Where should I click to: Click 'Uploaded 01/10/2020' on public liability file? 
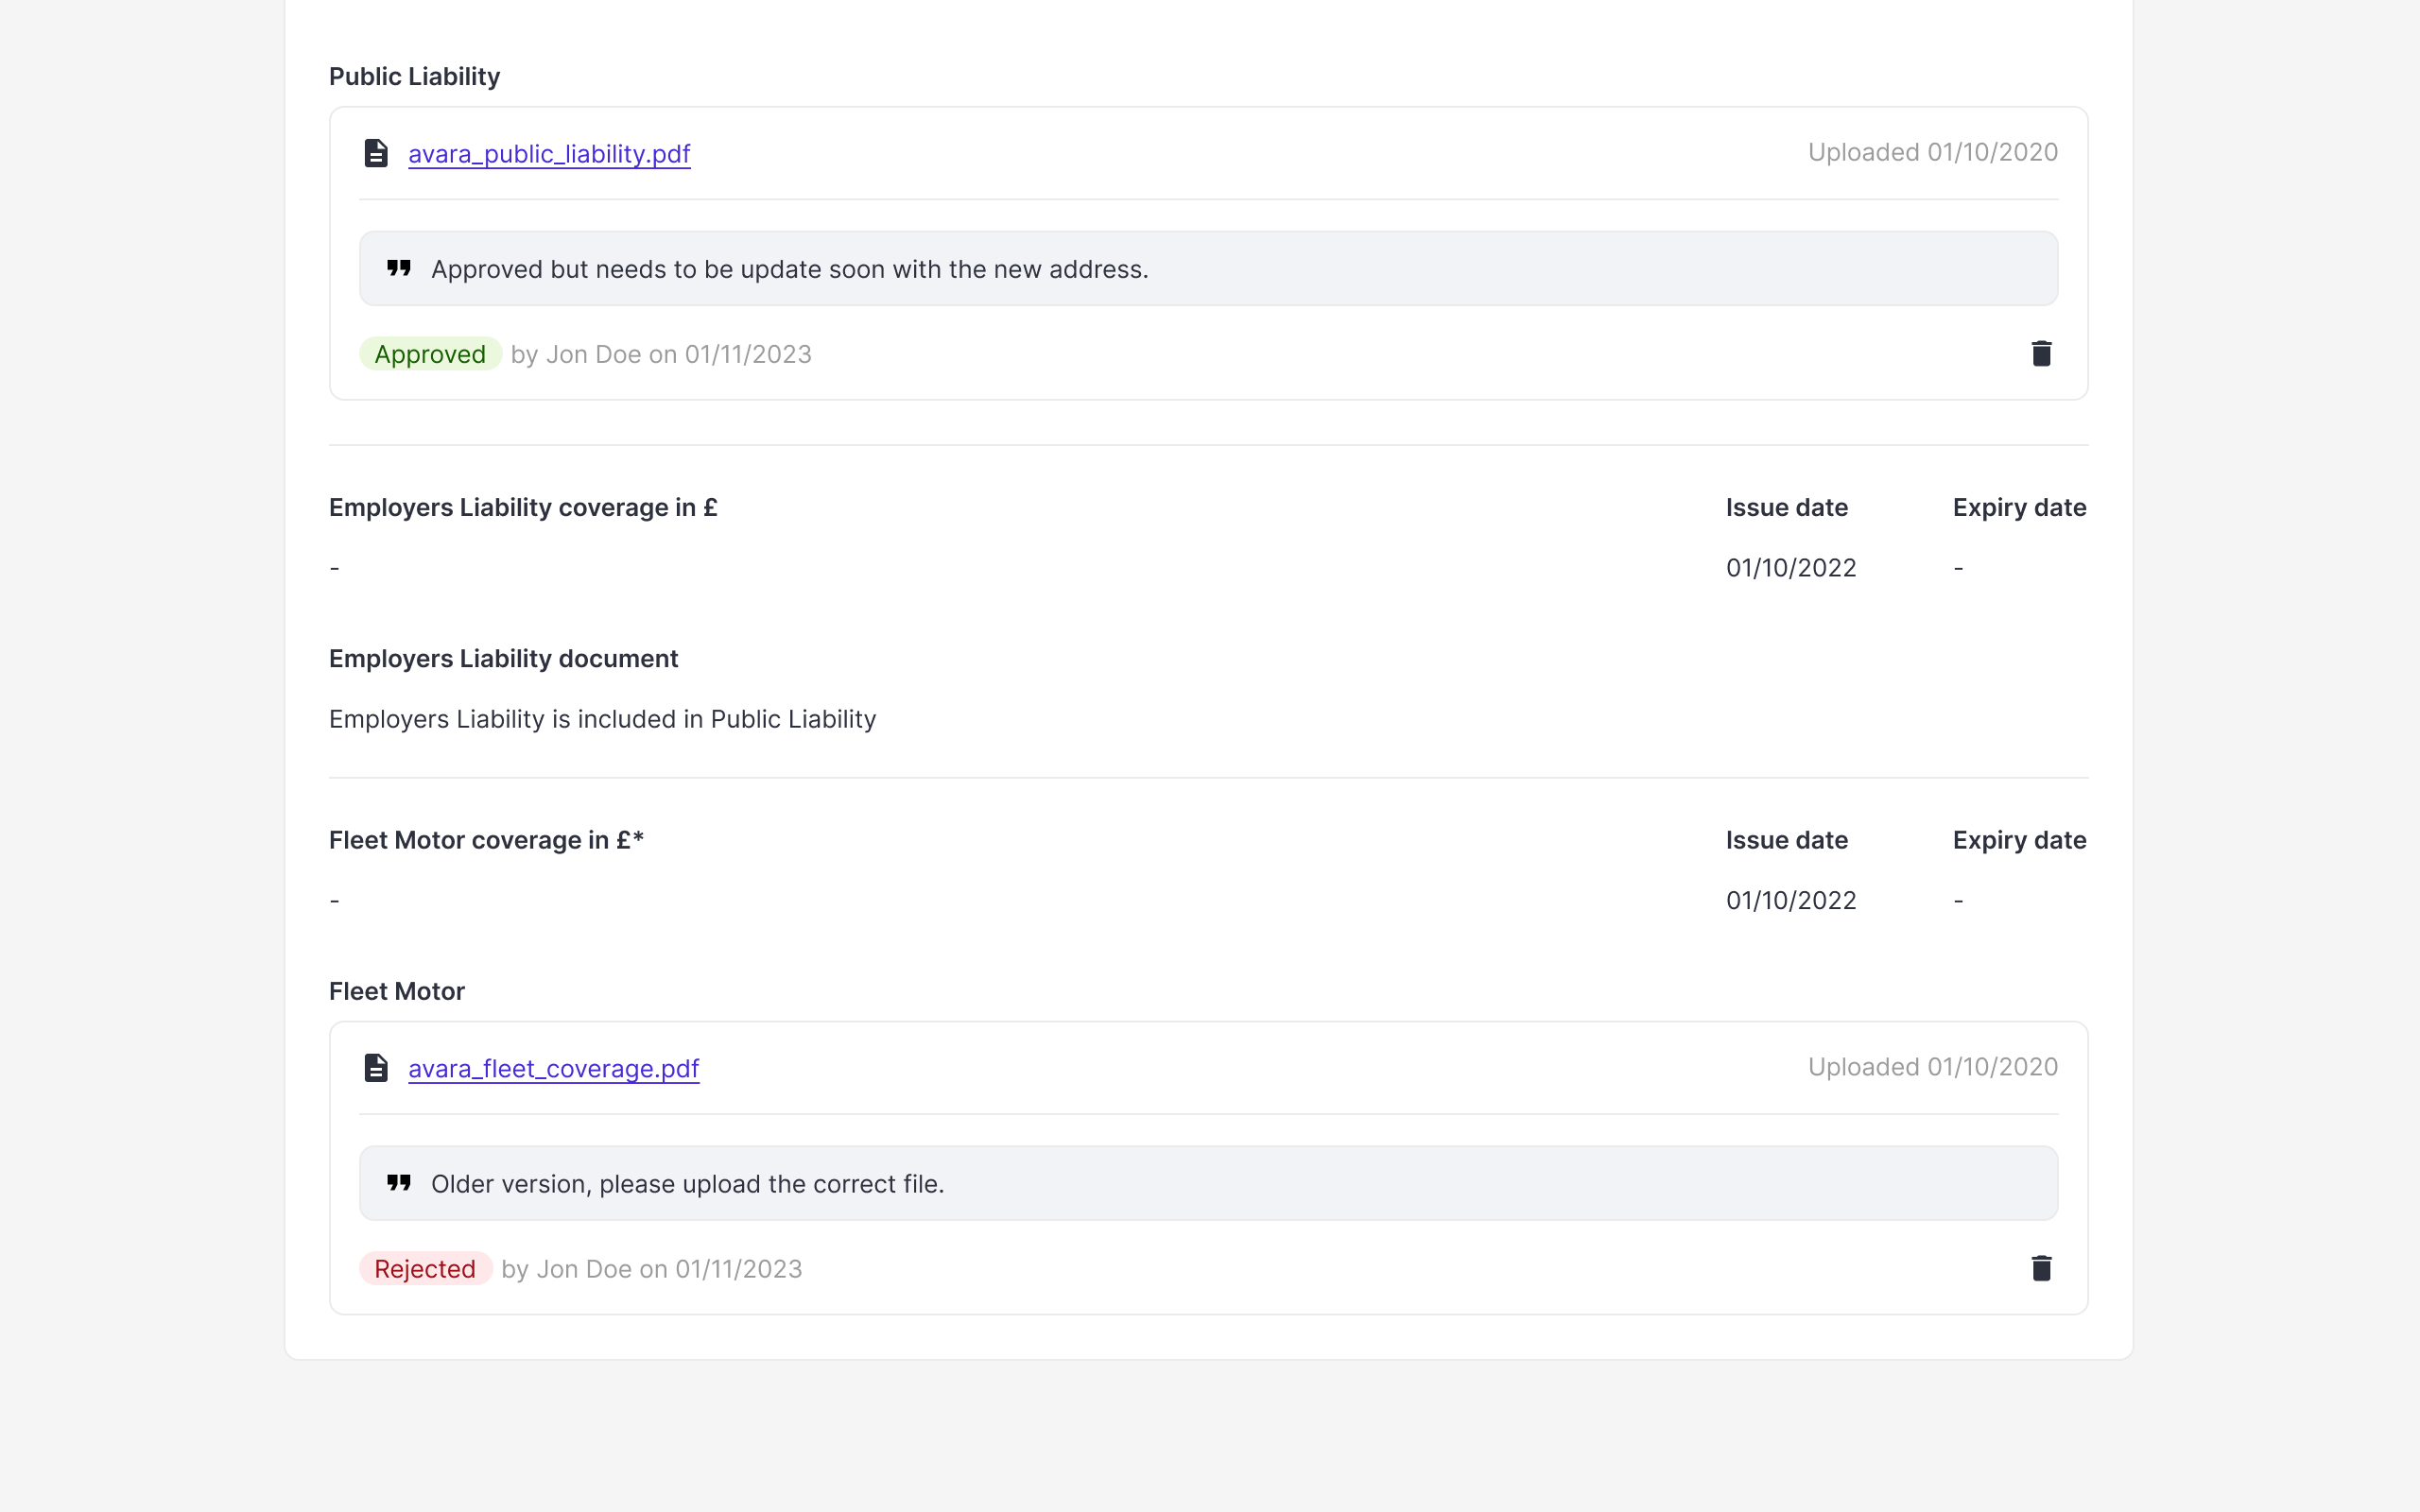pos(1932,152)
